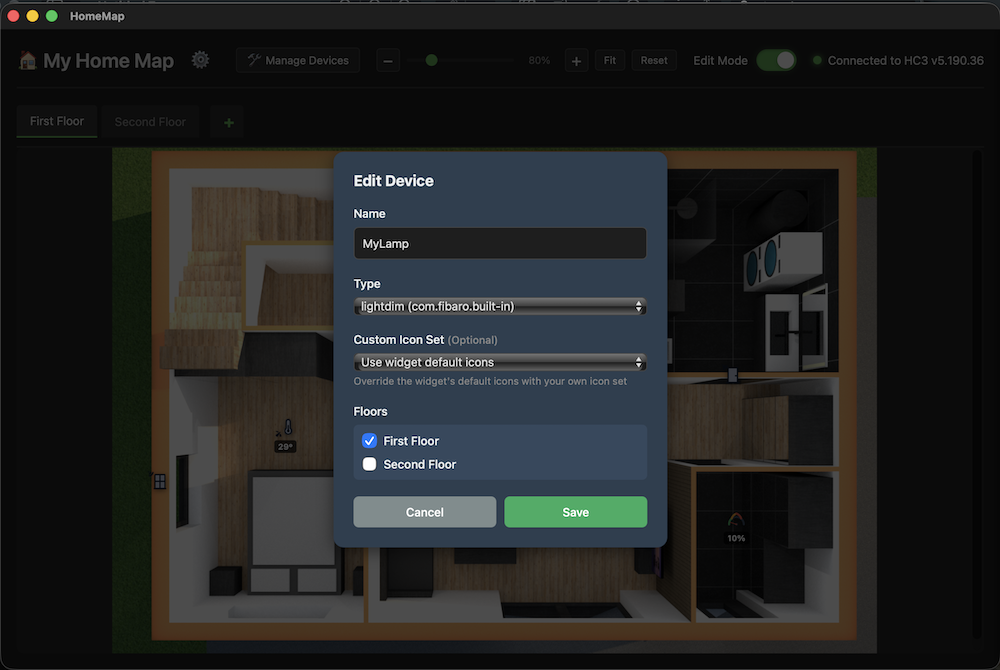
Task: Click the Fit zoom button
Action: [610, 61]
